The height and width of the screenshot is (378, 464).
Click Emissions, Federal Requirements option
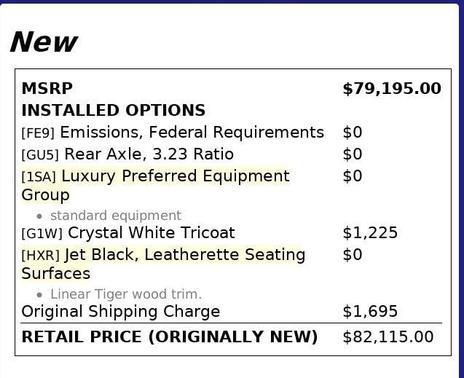point(192,132)
